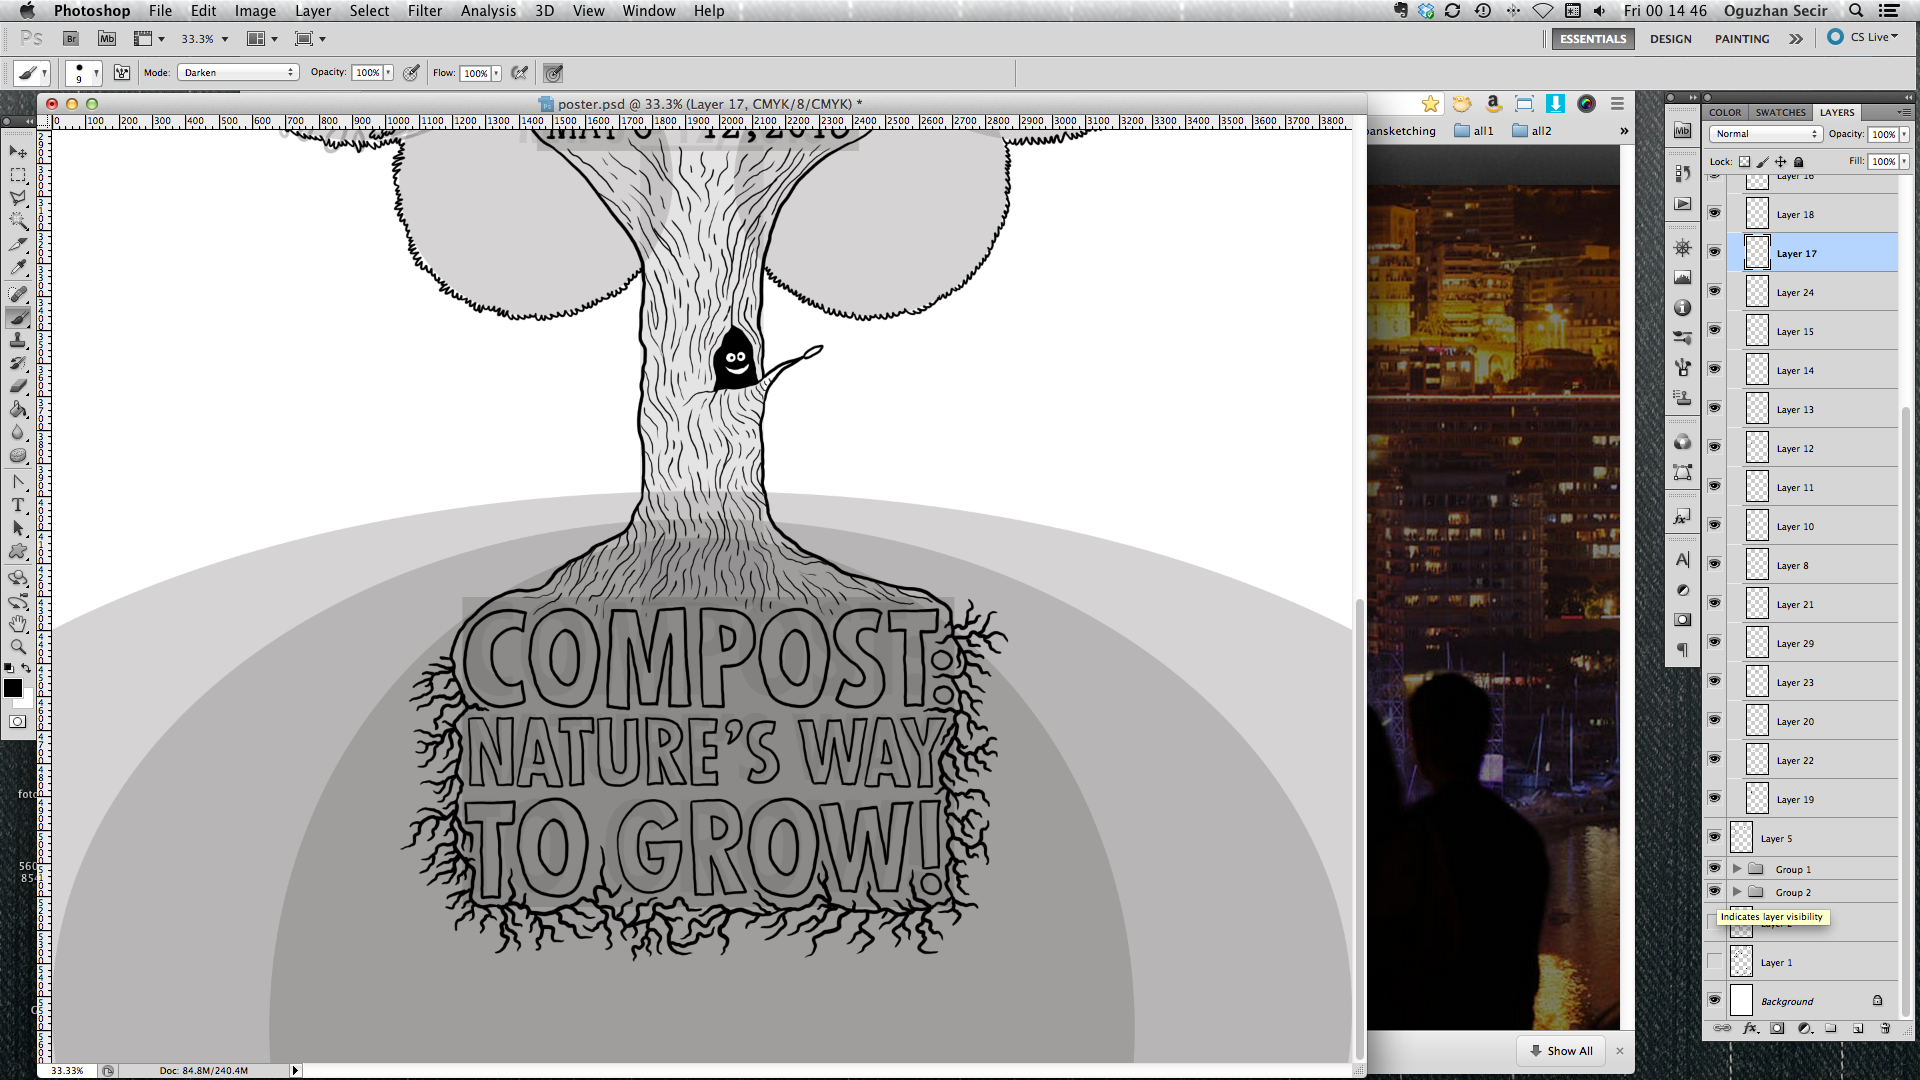Open the Actions panel play icon in dock
This screenshot has height=1080, width=1920.
click(1683, 204)
